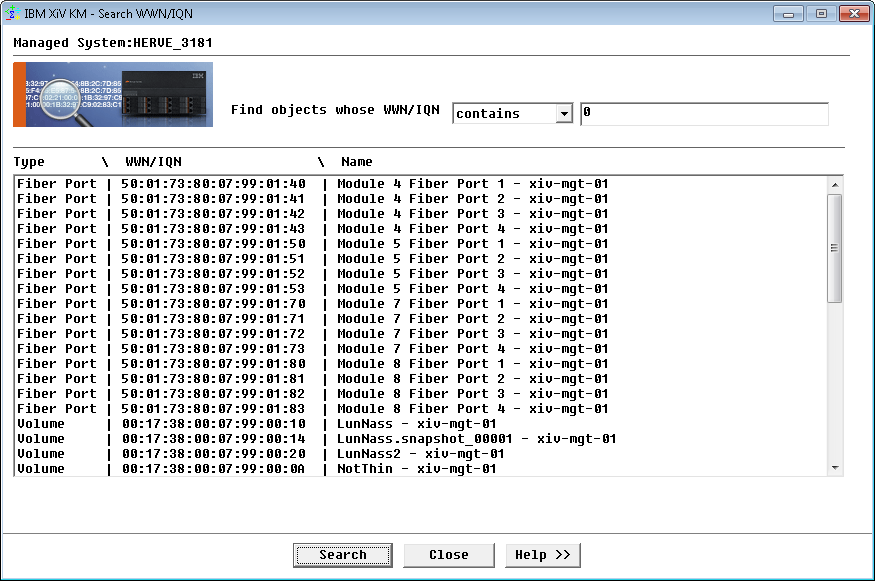Click the results list scroll-up arrow
The height and width of the screenshot is (581, 875).
pos(835,185)
